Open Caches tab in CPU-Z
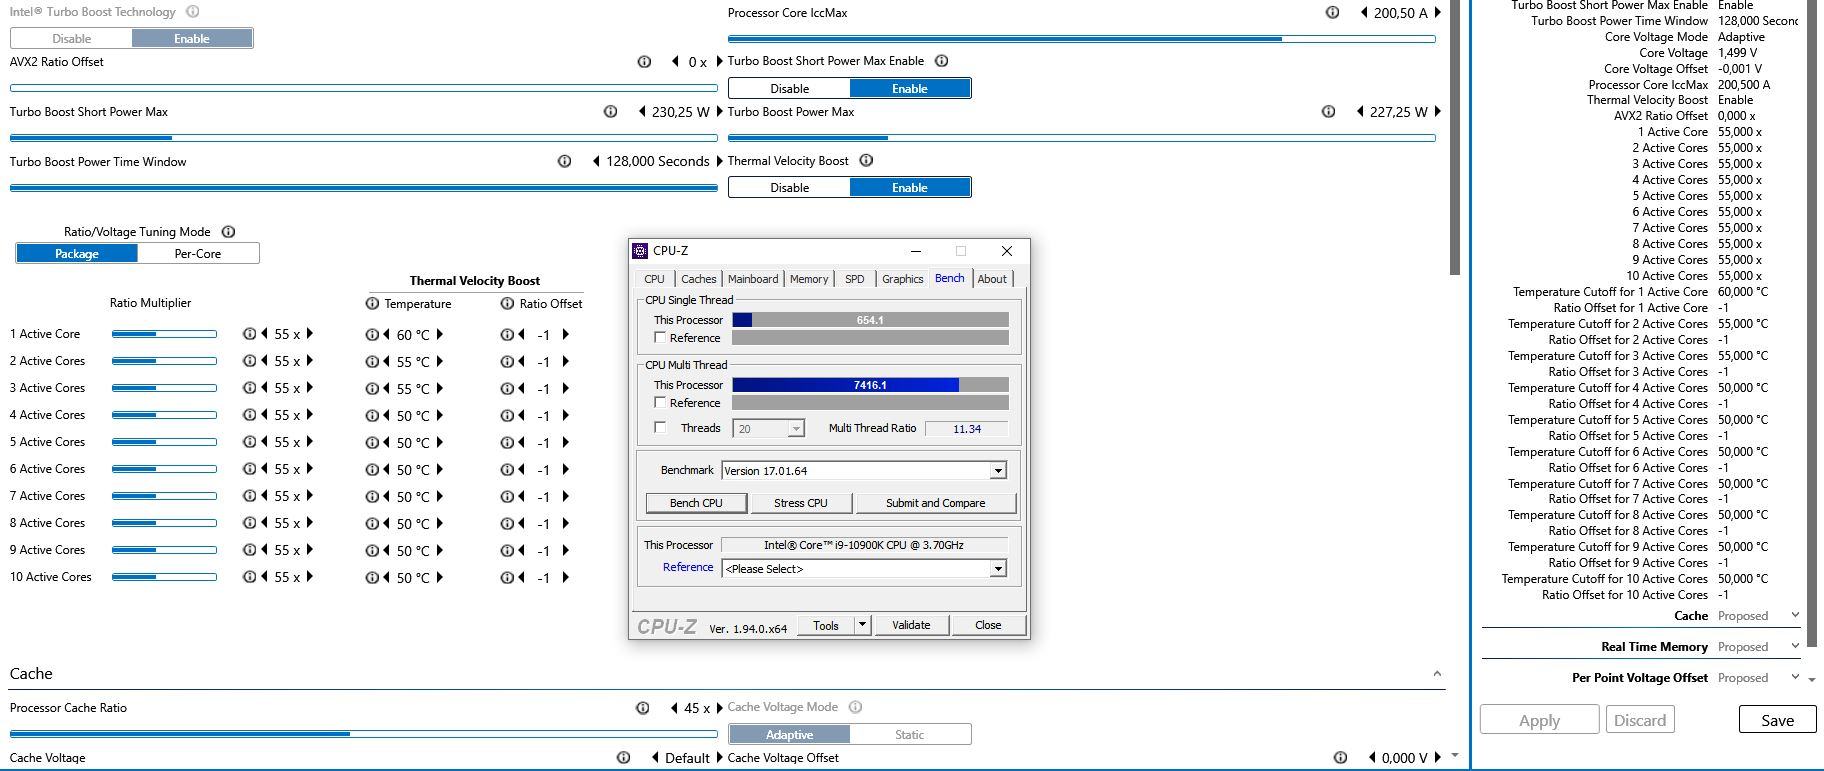 click(x=698, y=279)
